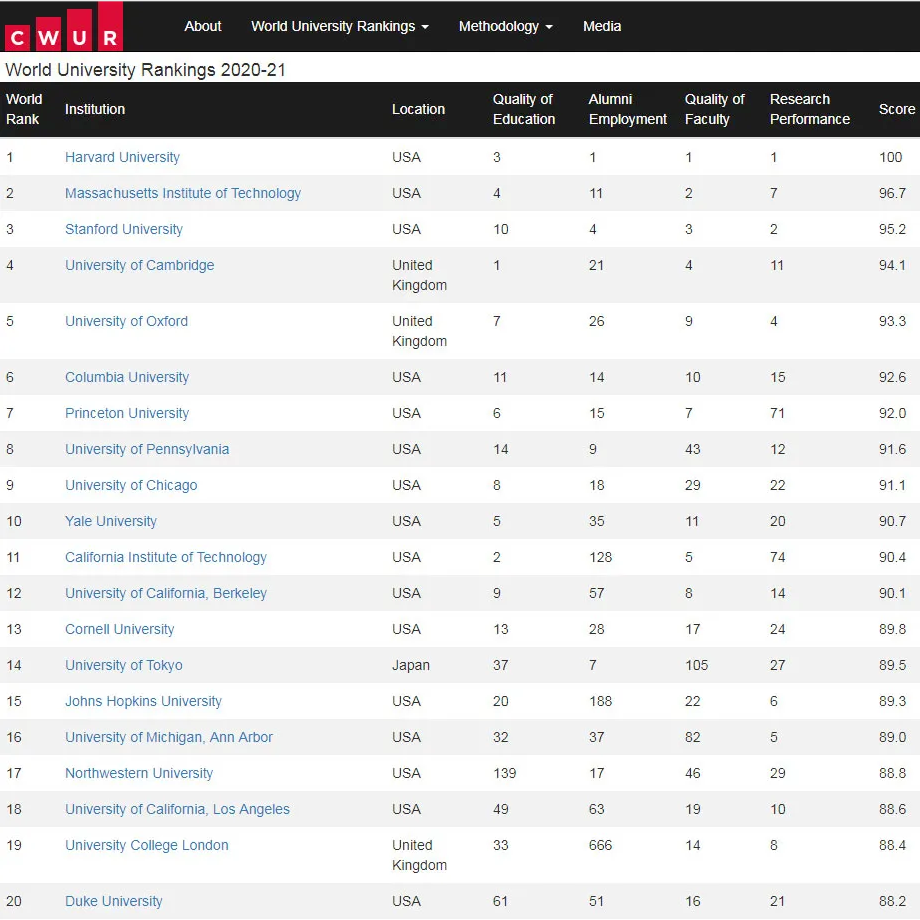Open the About page
Viewport: 920px width, 920px height.
202,26
